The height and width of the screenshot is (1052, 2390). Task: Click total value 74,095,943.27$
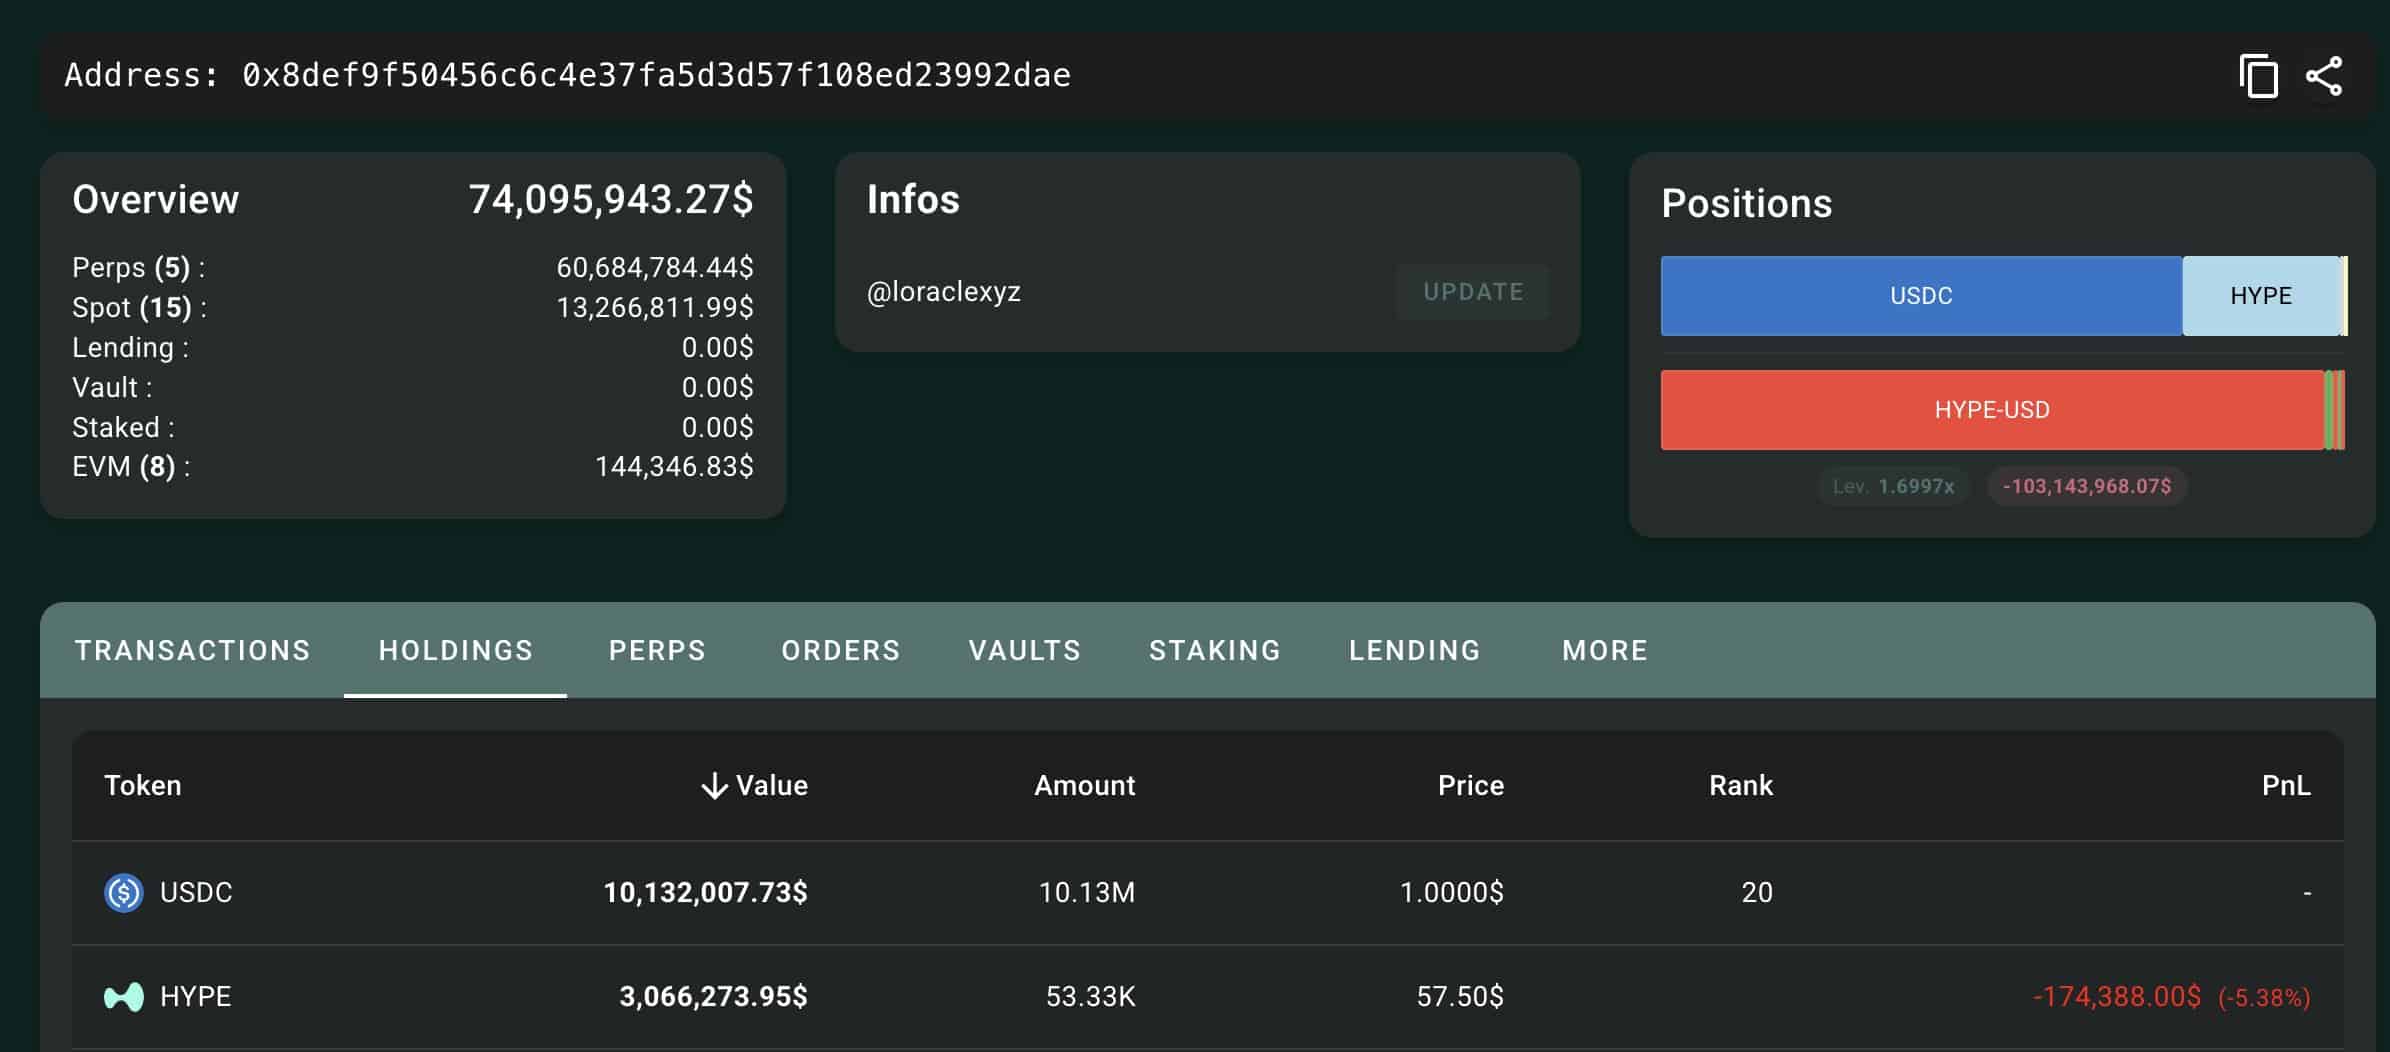pyautogui.click(x=611, y=200)
